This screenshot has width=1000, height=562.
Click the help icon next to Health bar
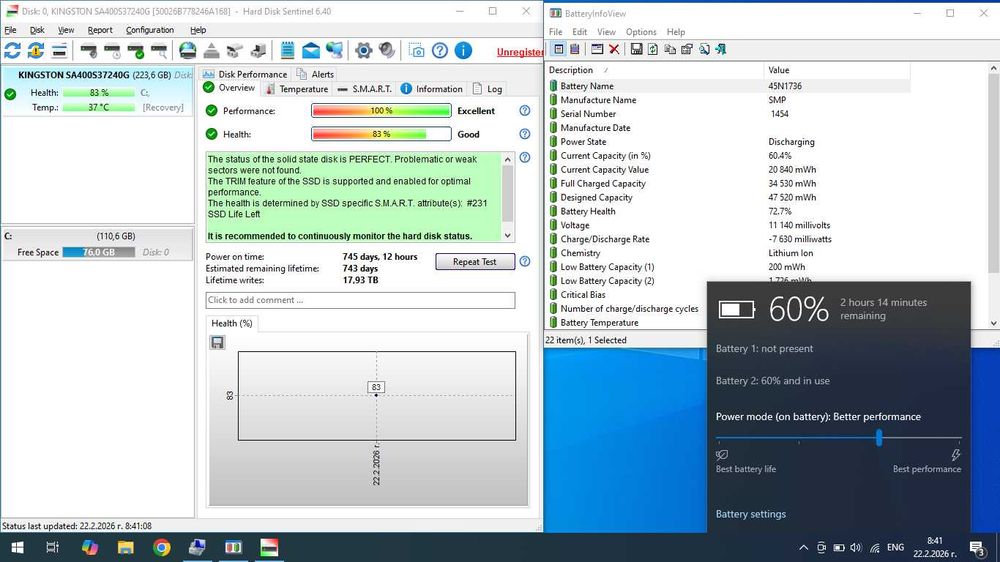point(524,134)
